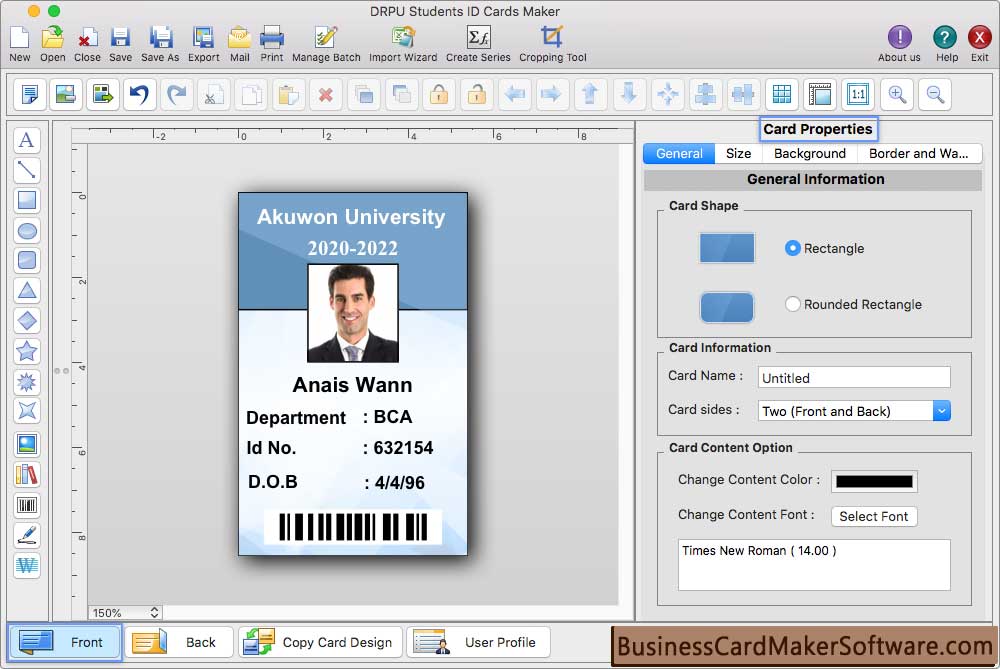
Task: Show the Front side of card
Action: pos(64,642)
